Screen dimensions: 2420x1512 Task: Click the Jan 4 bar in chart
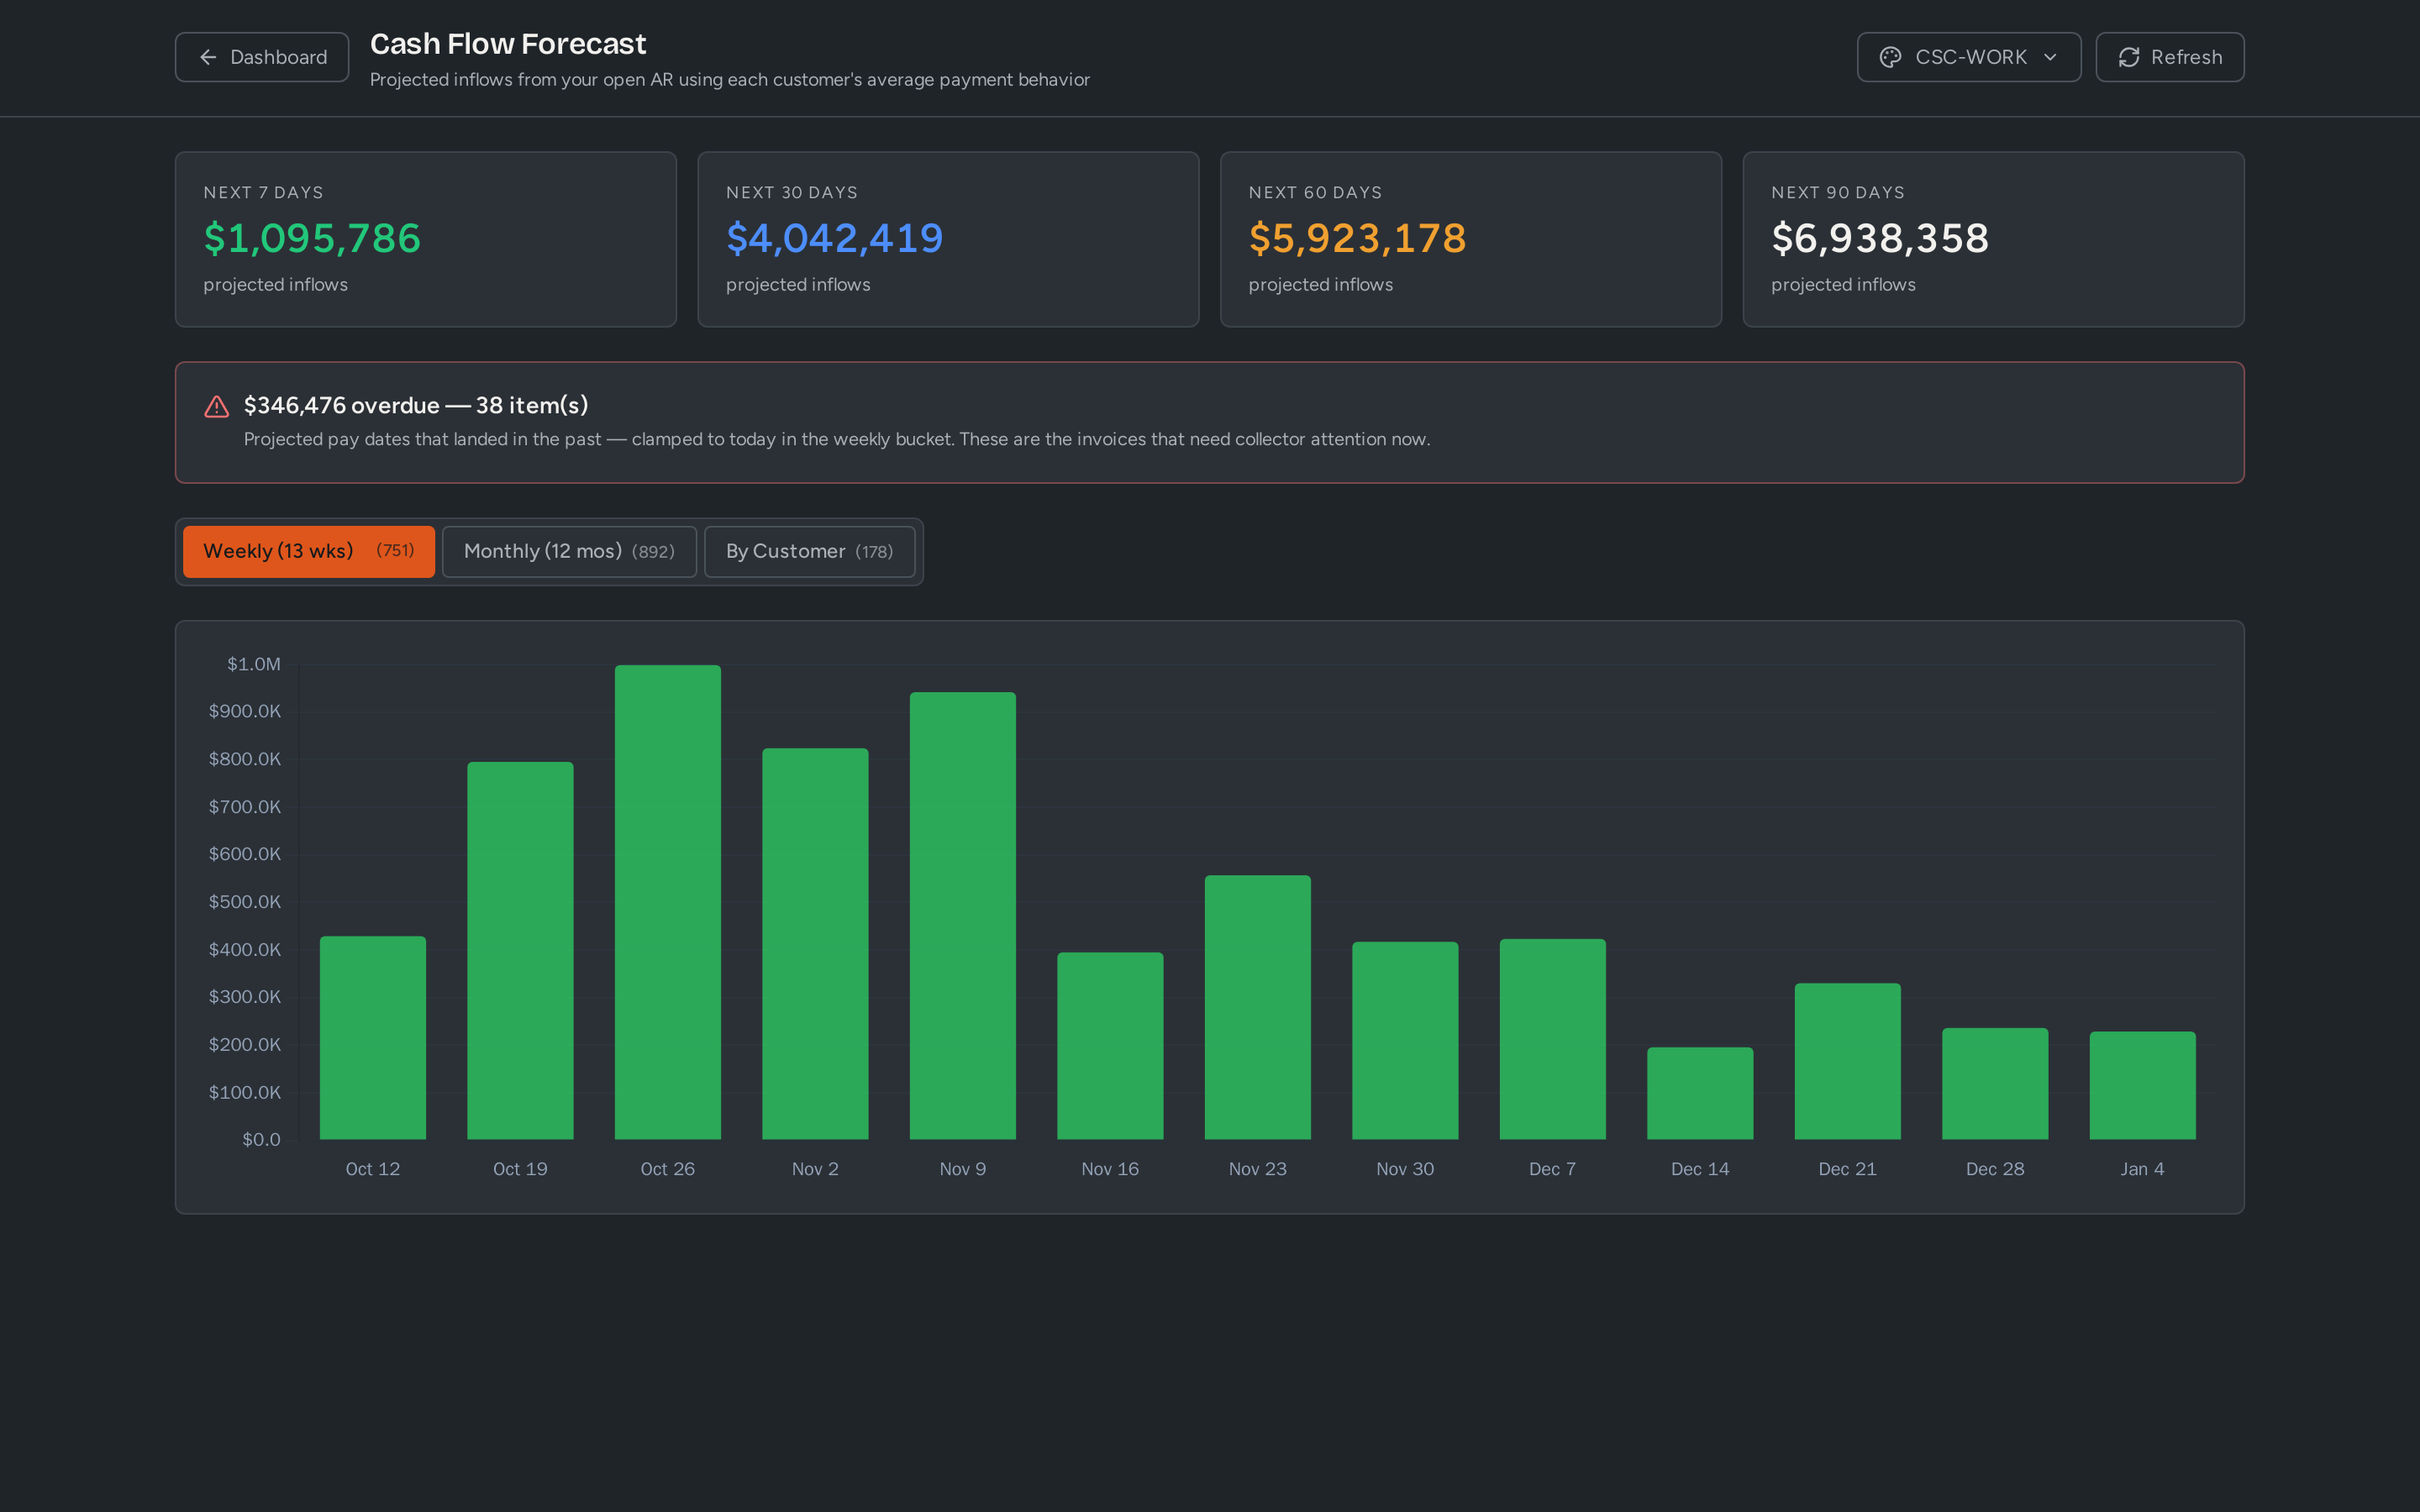(x=2143, y=1085)
